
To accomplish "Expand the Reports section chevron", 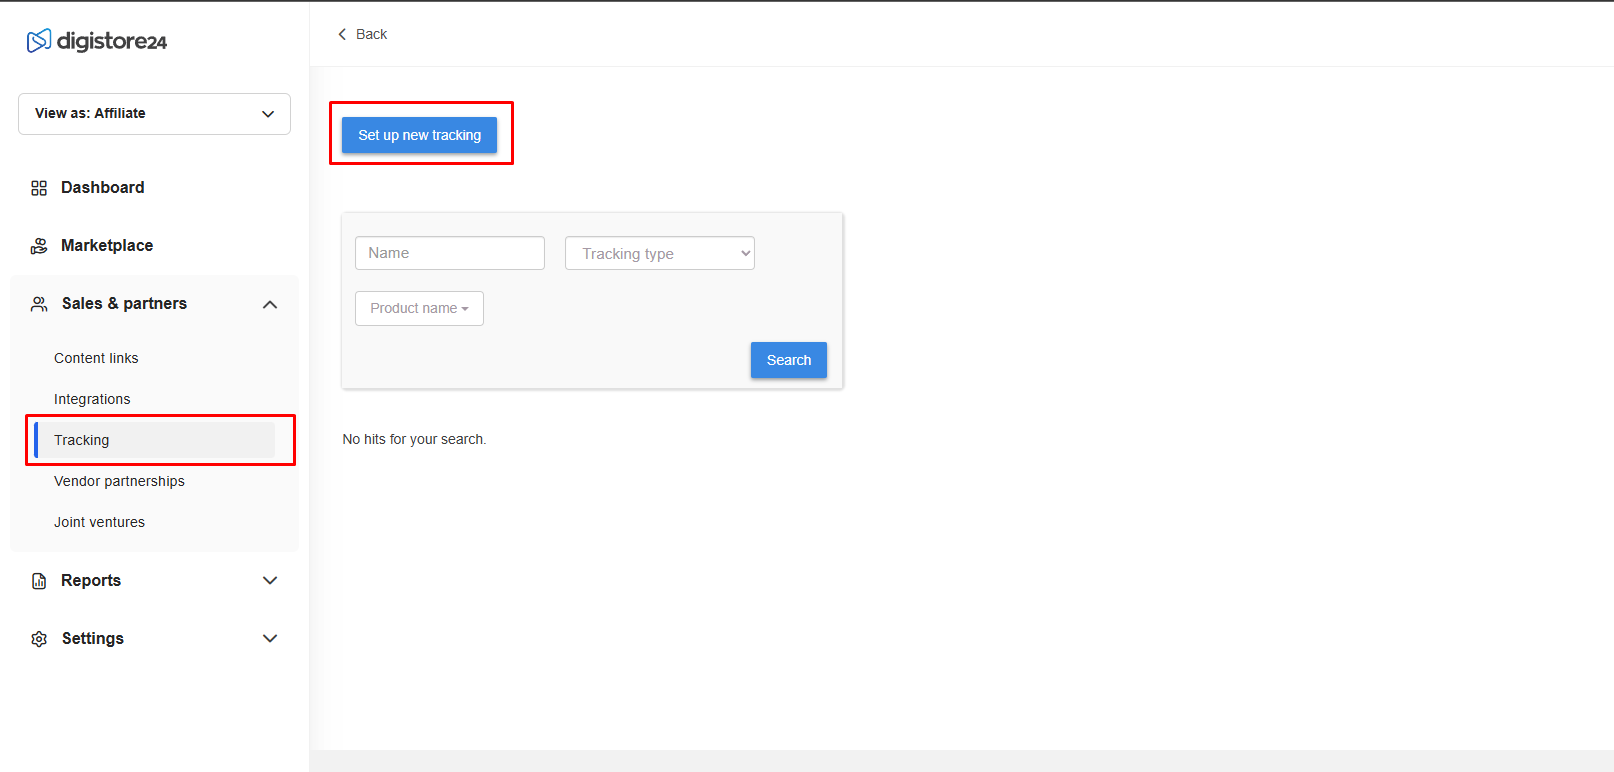I will pyautogui.click(x=270, y=581).
